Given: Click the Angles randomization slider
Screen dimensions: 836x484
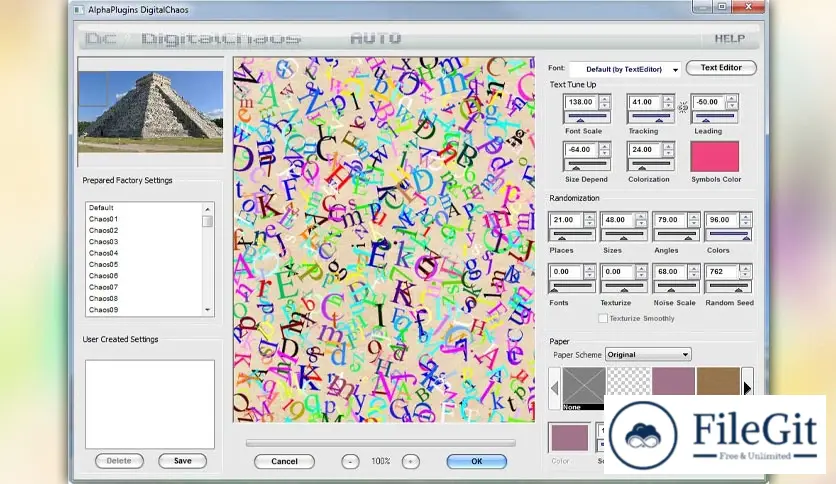Looking at the screenshot, I should (676, 236).
